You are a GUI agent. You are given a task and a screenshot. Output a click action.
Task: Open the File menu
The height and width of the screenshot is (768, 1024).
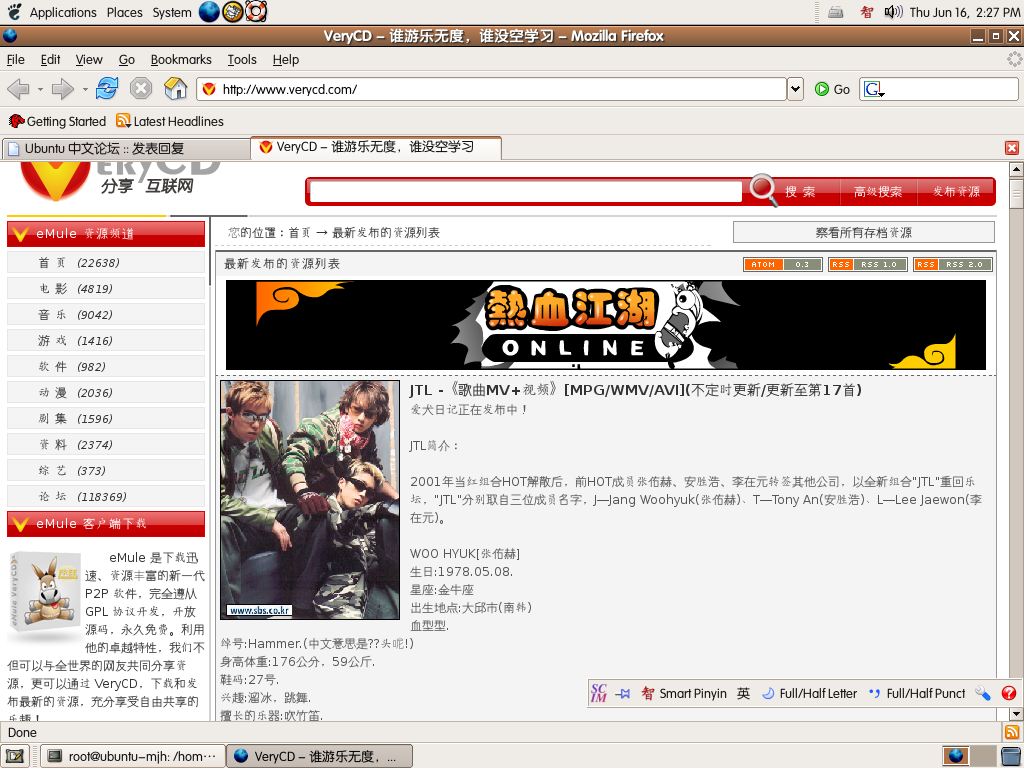pos(16,59)
